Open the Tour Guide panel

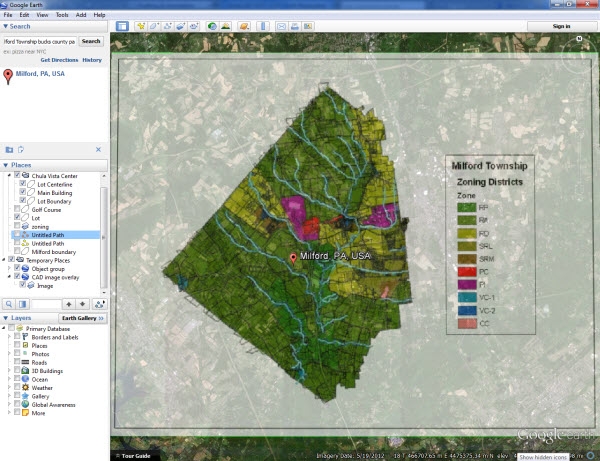click(134, 456)
